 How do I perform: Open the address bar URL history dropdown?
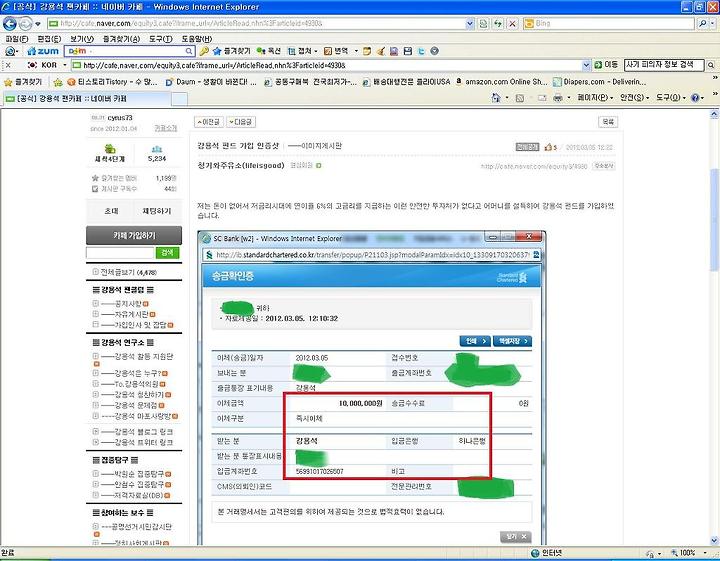click(469, 23)
